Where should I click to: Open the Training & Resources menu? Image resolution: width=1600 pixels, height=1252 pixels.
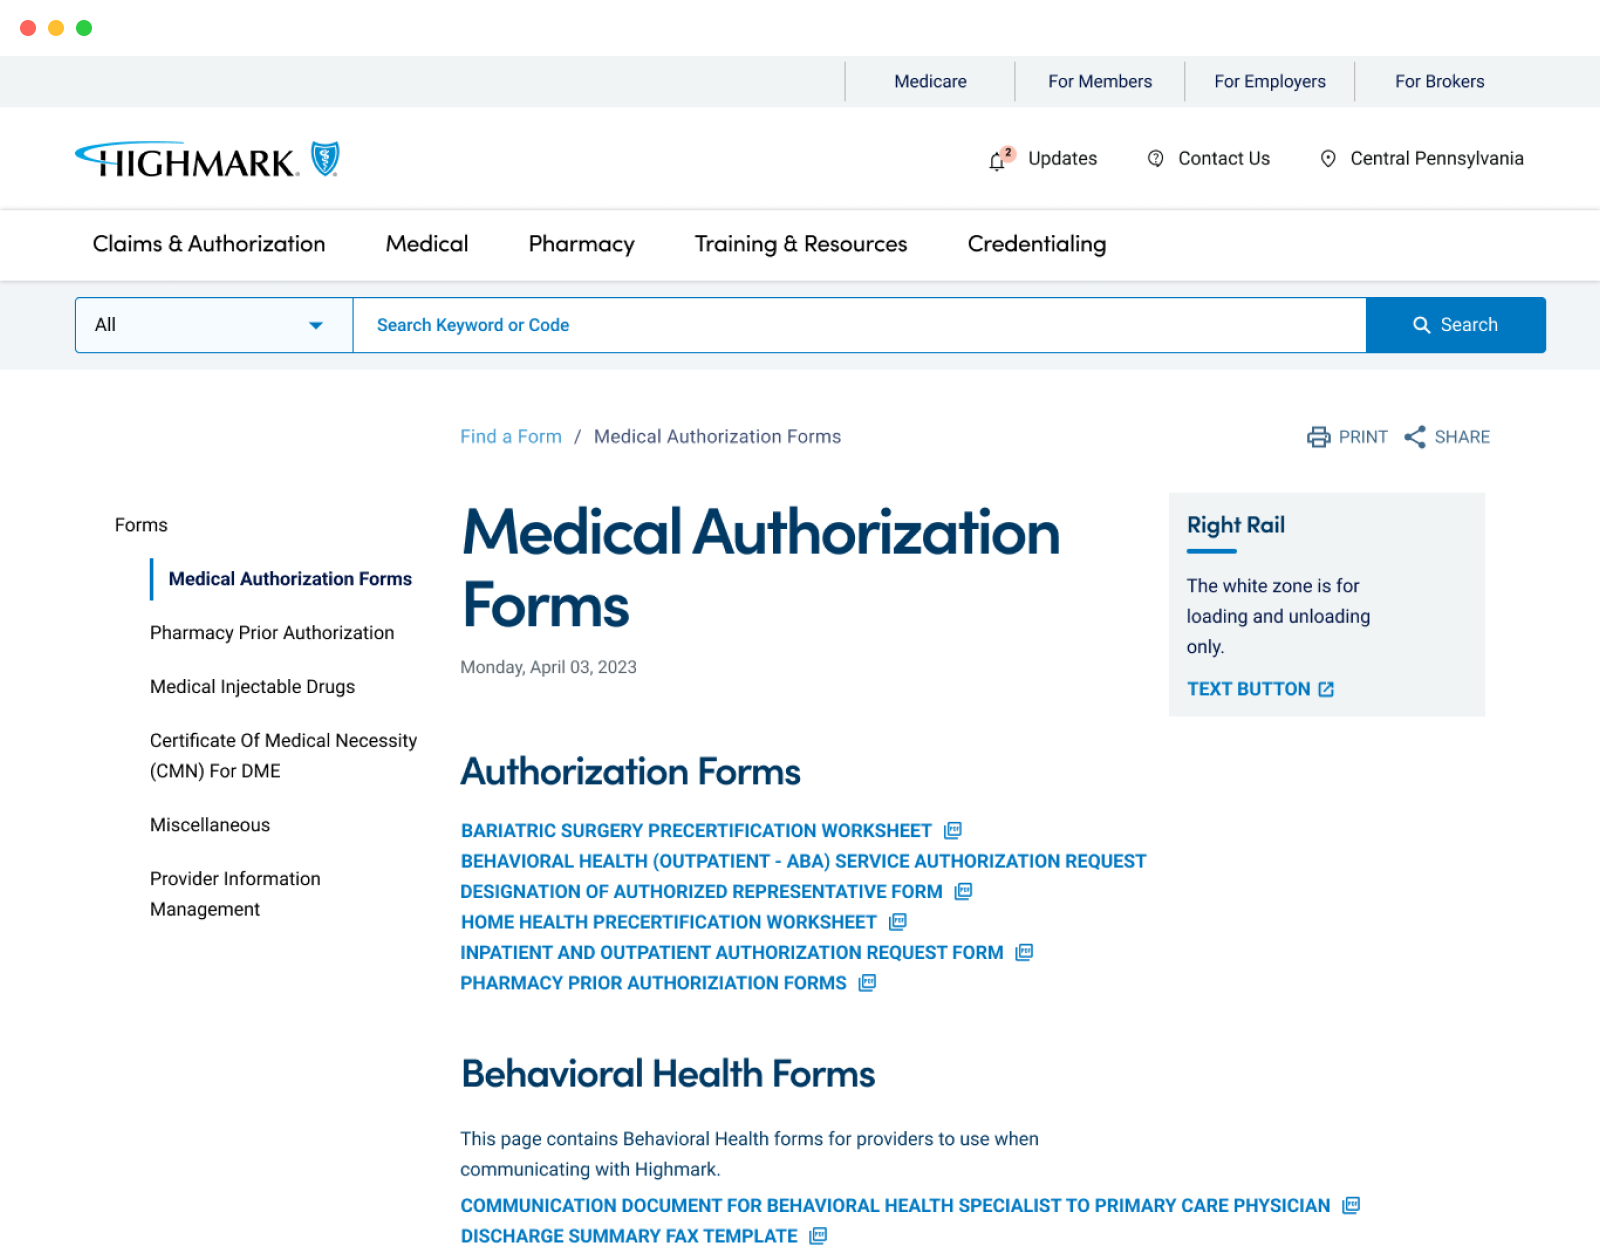tap(800, 244)
